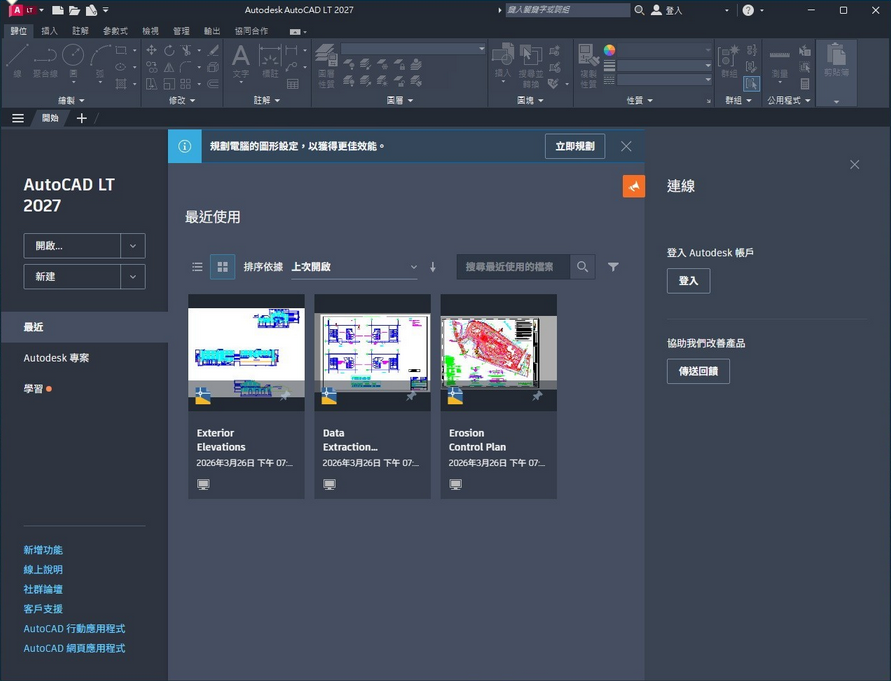Open the Annotate (註解) ribbon tab
This screenshot has height=681, width=891.
point(80,31)
